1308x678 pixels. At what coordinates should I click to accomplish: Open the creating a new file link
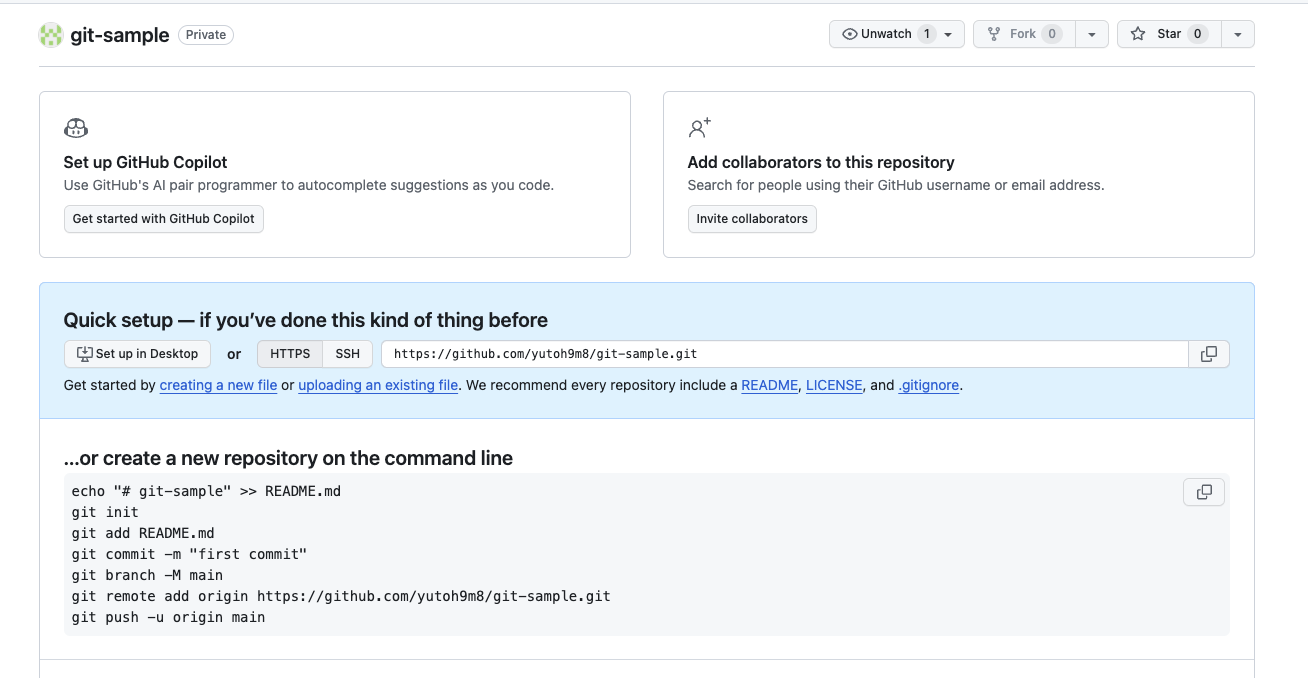[x=218, y=385]
